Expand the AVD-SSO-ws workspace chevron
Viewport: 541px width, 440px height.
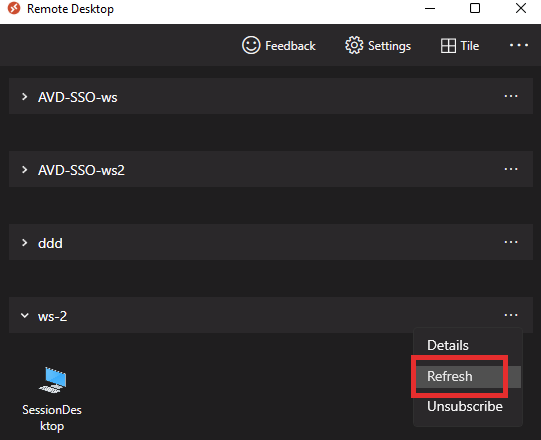pos(24,97)
